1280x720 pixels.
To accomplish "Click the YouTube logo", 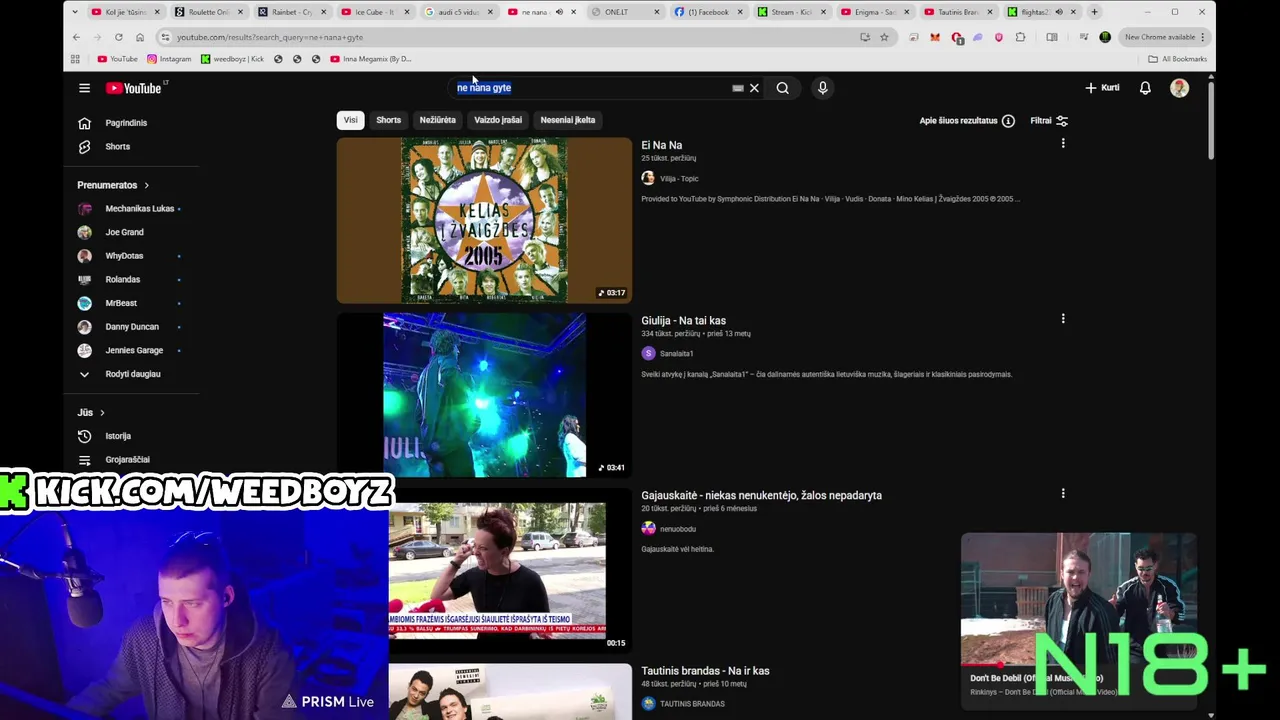I will 134,88.
